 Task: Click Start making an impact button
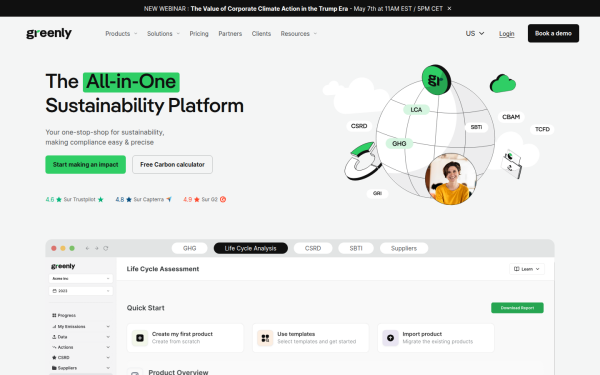[x=85, y=165]
